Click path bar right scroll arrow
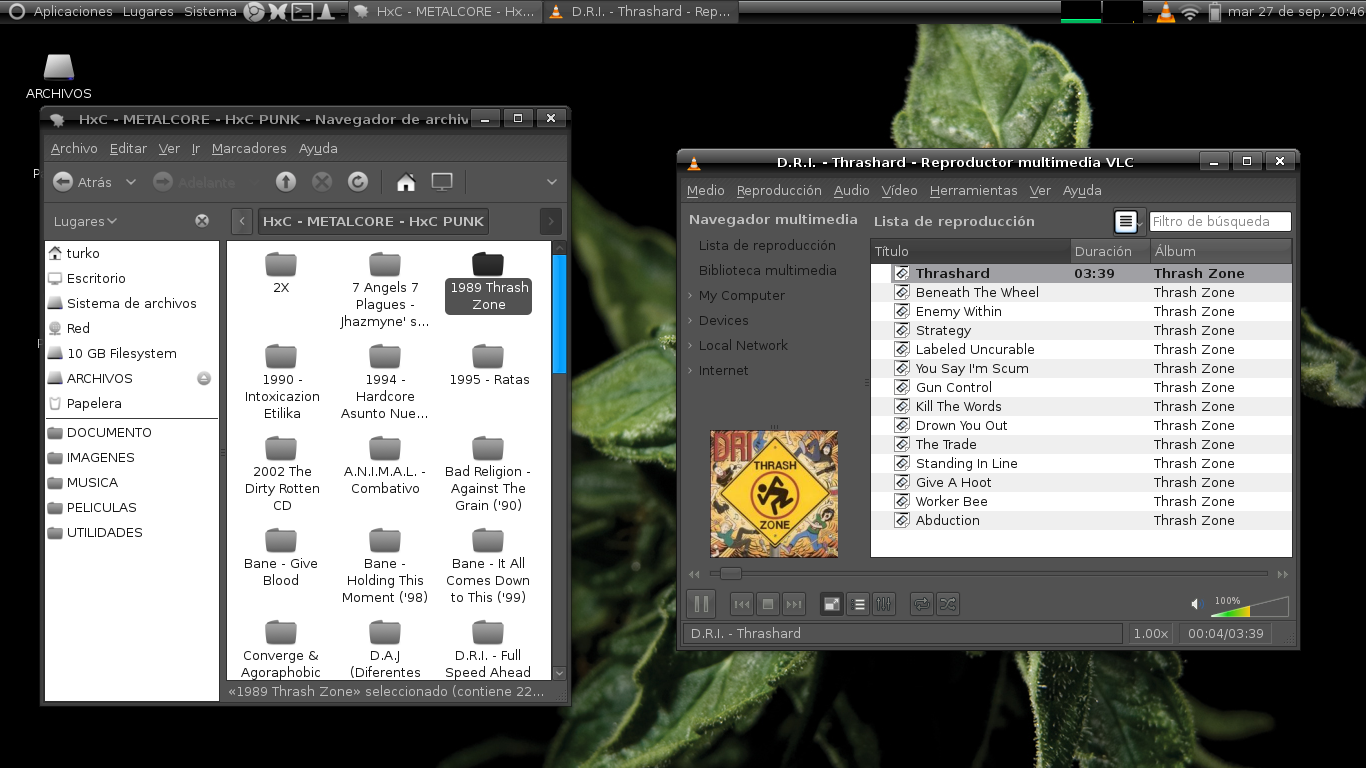Viewport: 1366px width, 768px height. (550, 221)
